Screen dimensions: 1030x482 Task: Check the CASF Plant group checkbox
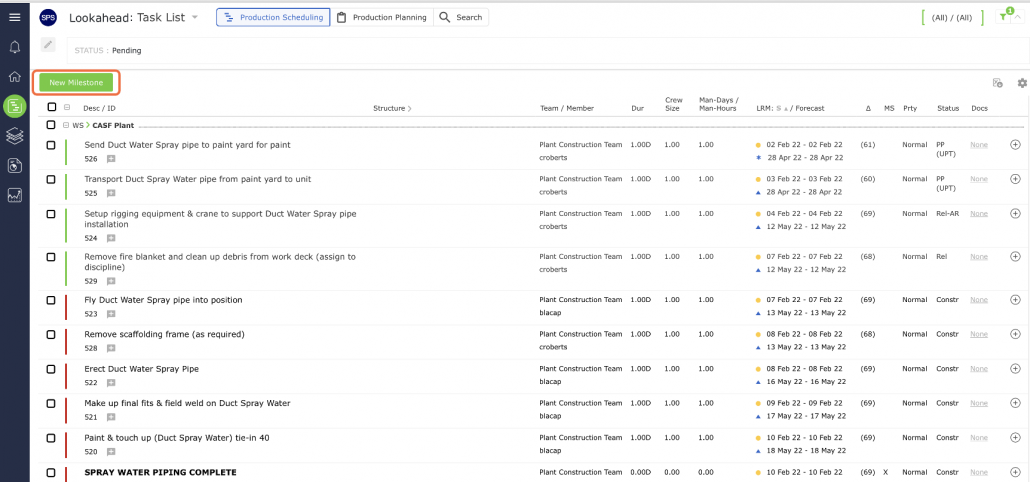pyautogui.click(x=51, y=125)
